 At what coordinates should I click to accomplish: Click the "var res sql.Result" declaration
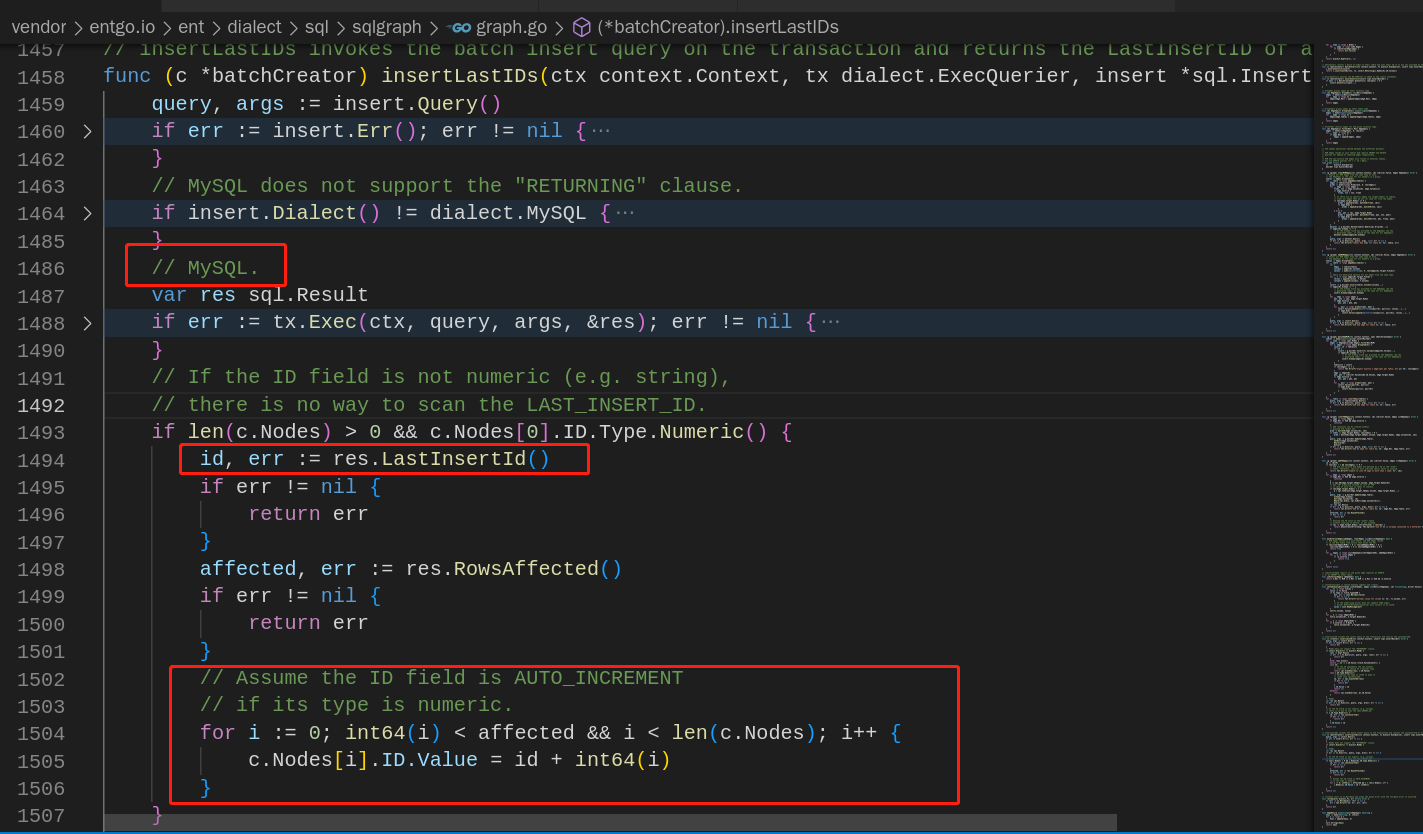[260, 296]
